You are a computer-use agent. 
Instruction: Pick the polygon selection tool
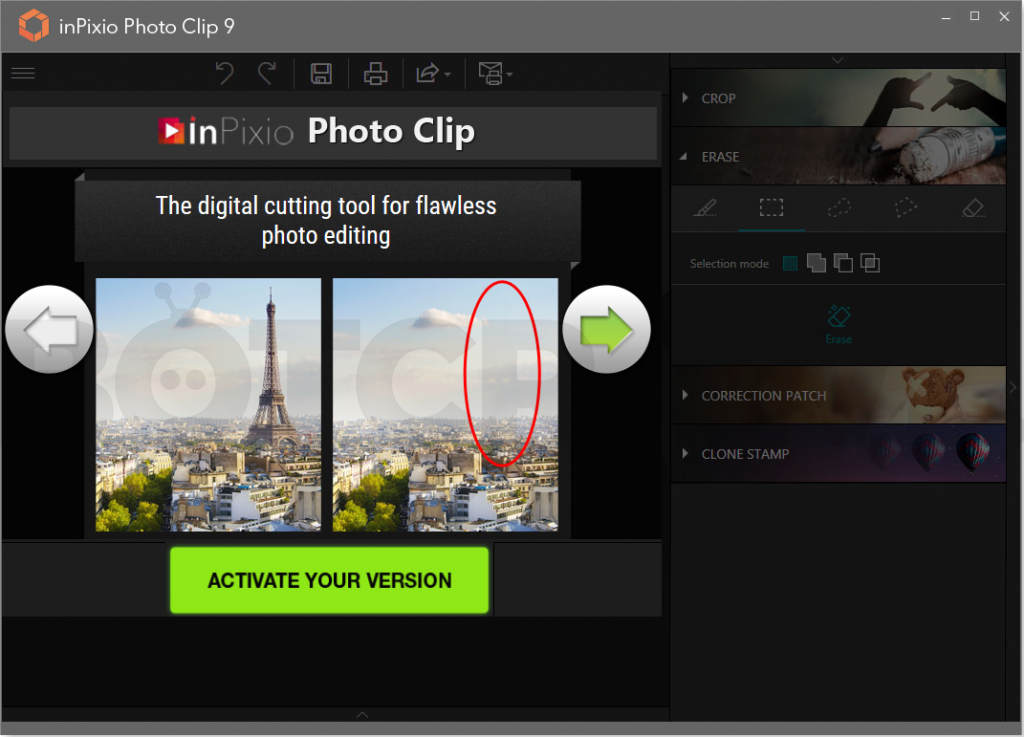point(906,208)
